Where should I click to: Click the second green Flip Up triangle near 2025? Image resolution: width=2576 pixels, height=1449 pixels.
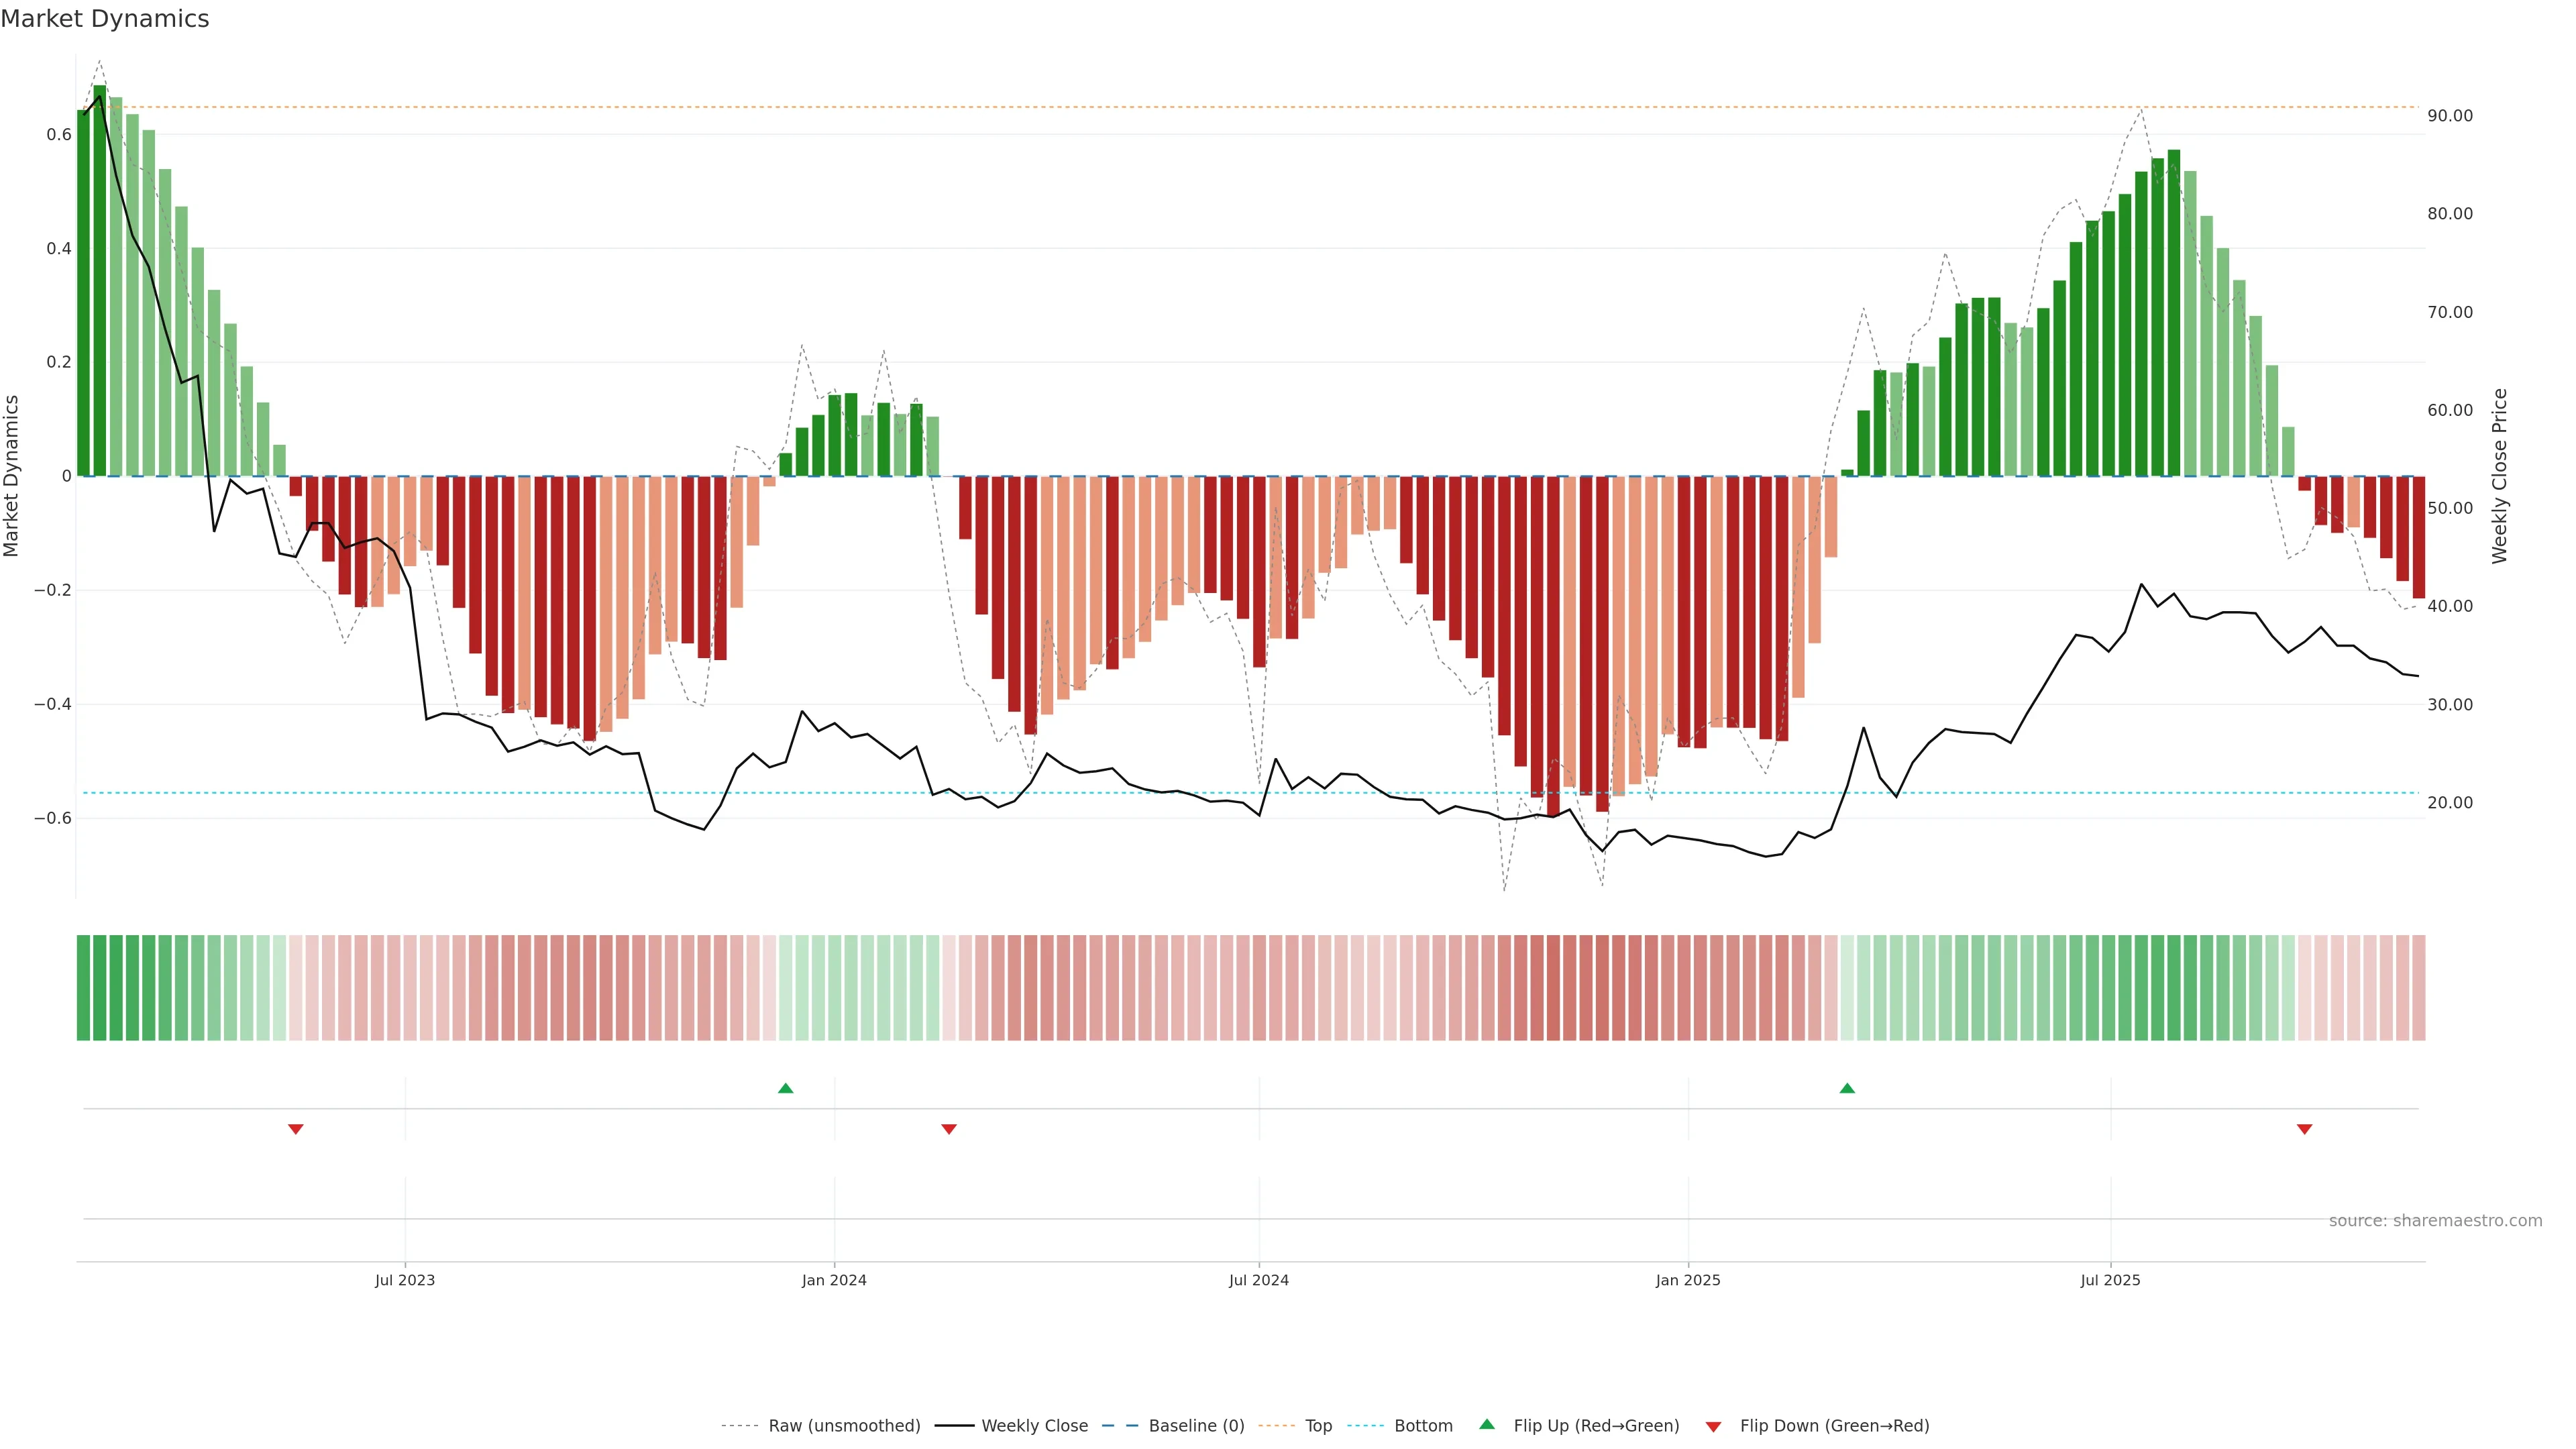1847,1088
